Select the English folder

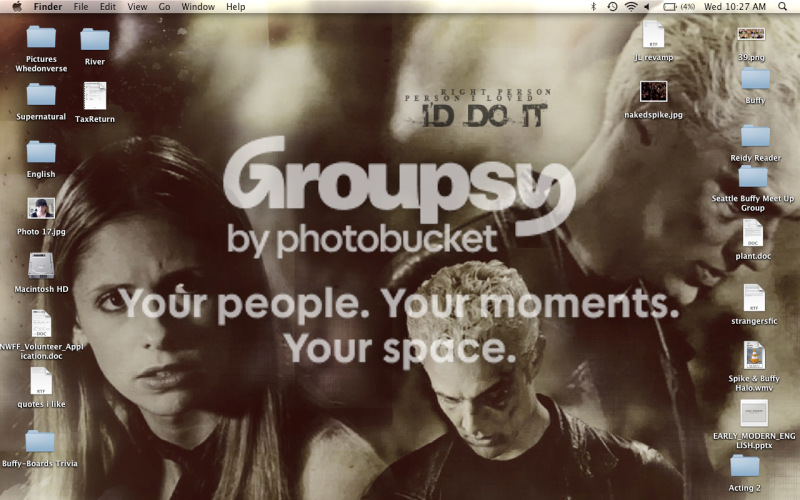[41, 153]
